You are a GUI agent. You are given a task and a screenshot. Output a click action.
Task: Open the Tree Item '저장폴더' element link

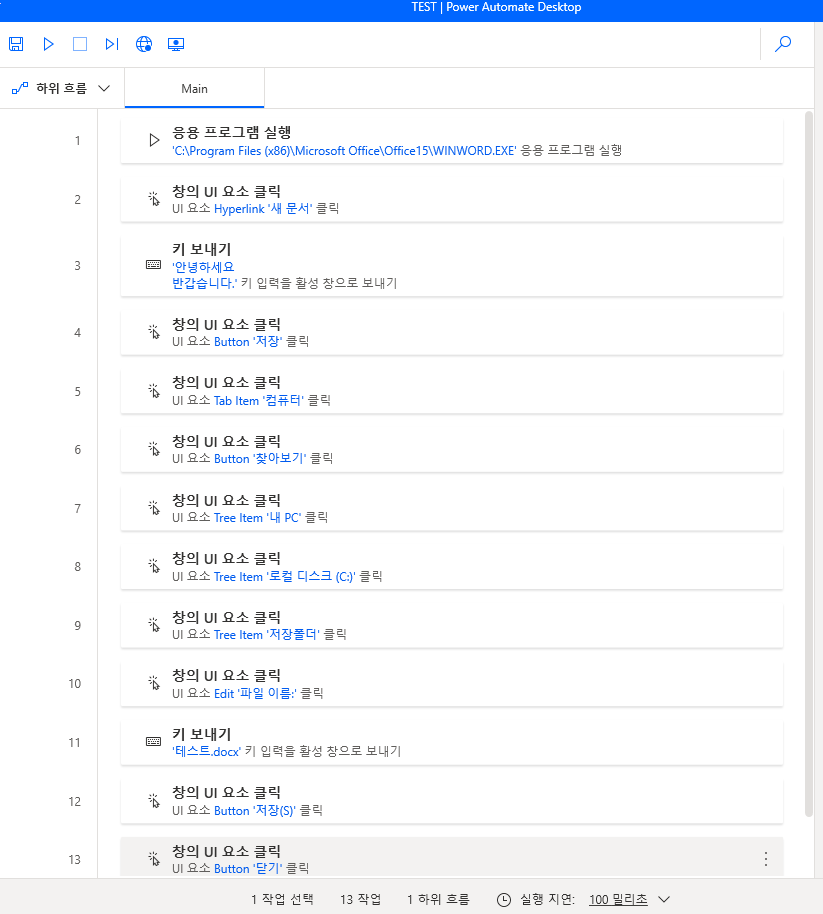[267, 635]
